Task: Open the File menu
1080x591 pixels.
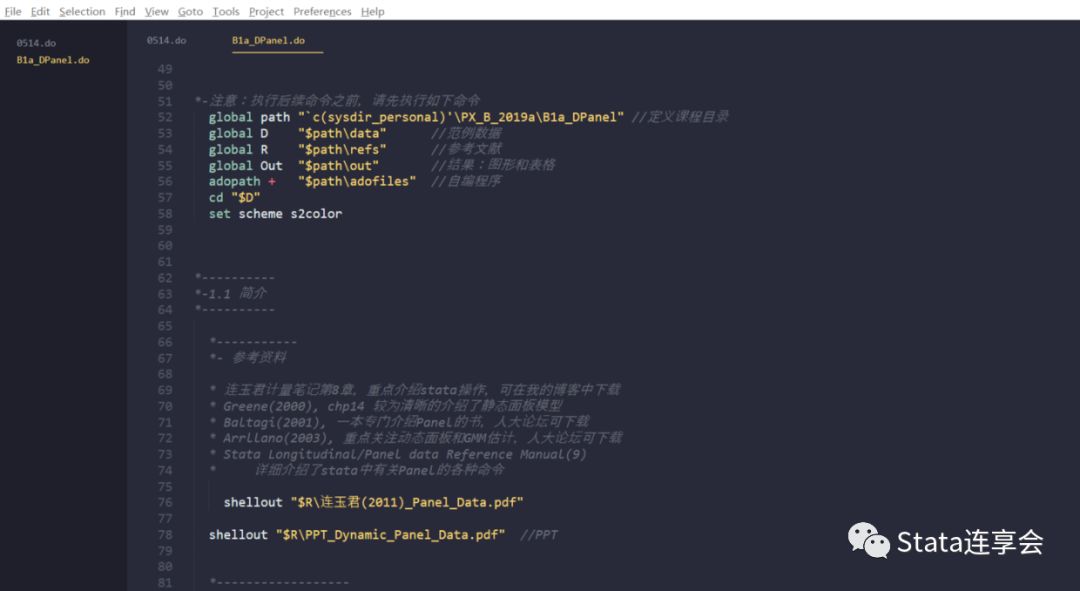Action: click(13, 11)
